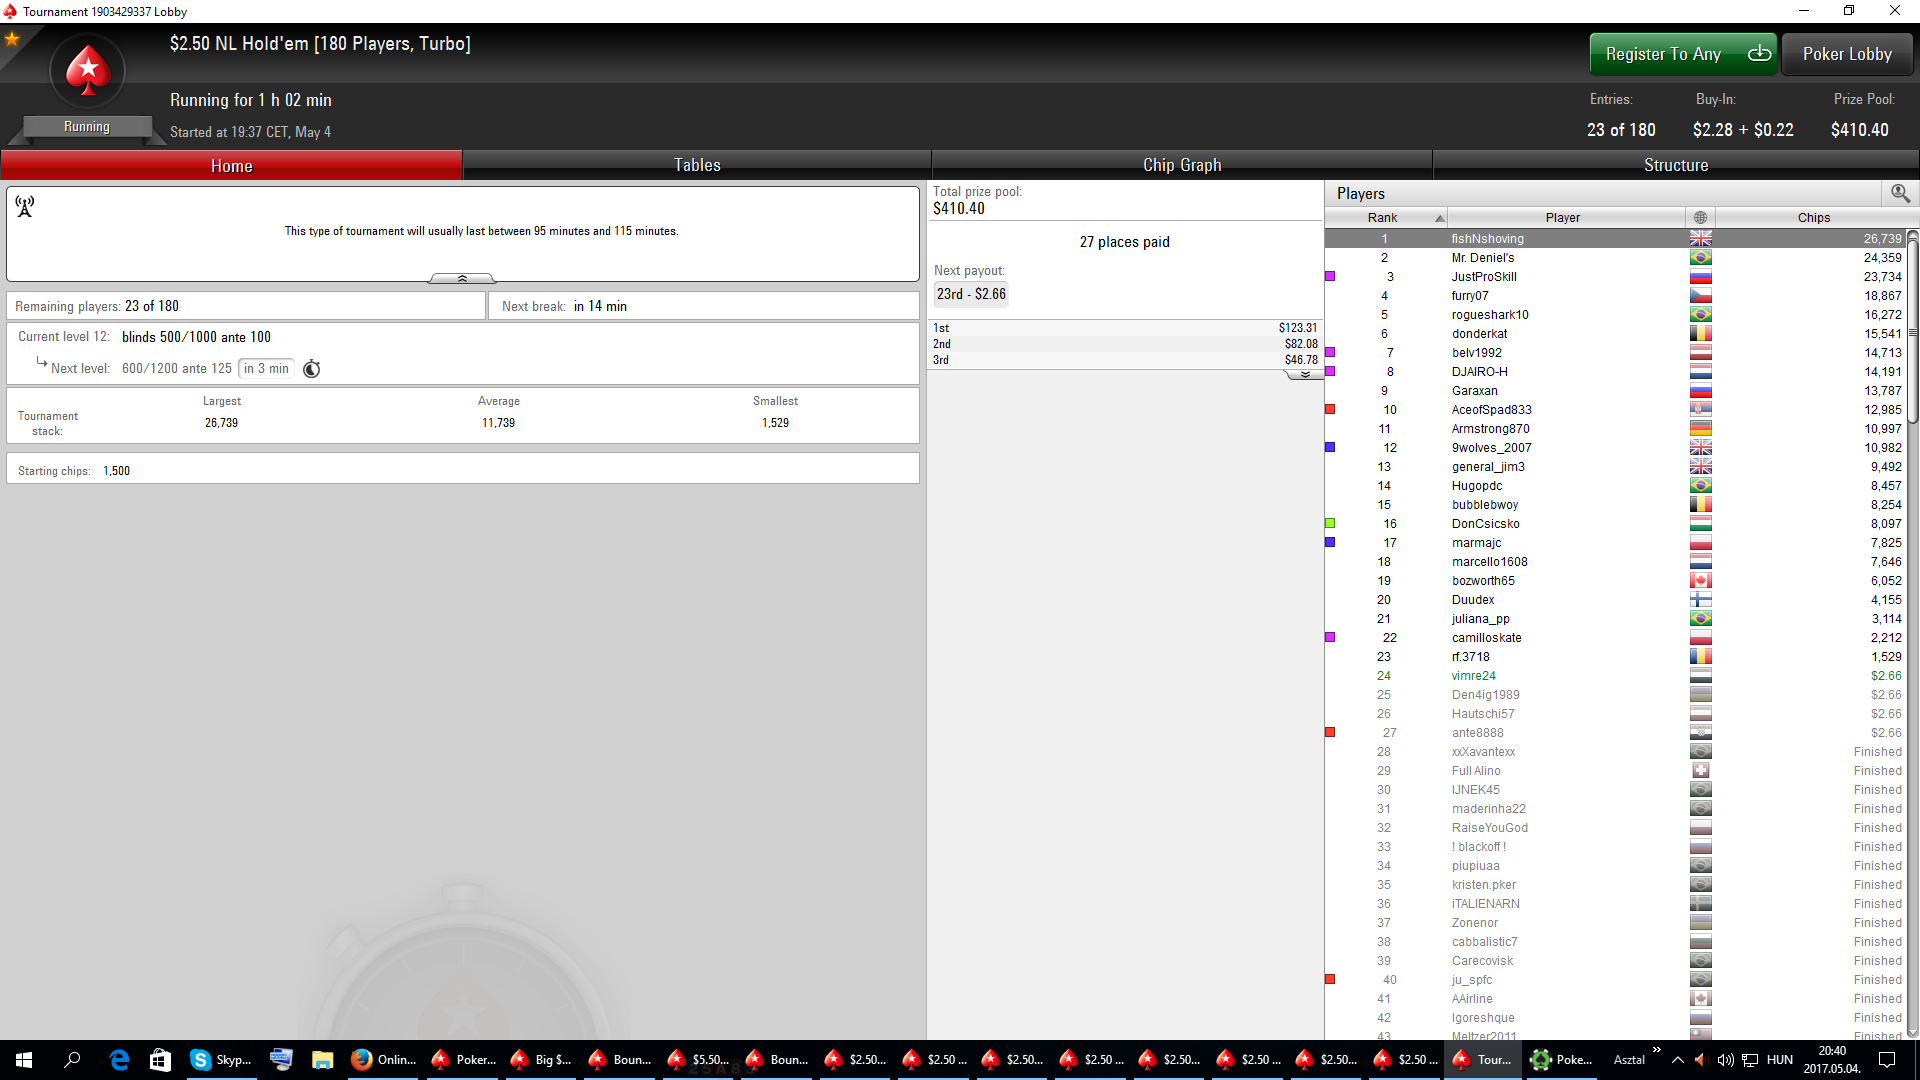
Task: Click the HUN keyboard language indicator
Action: pos(1780,1060)
